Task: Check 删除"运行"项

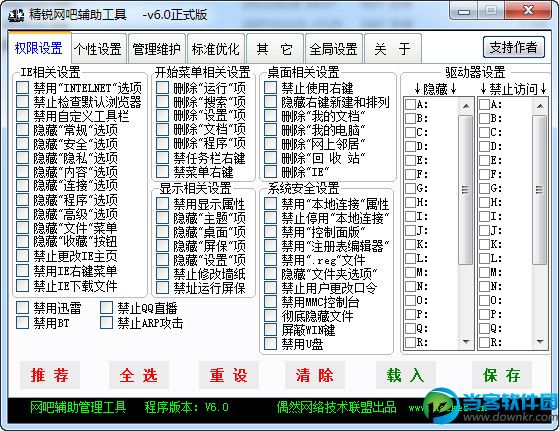Action: [x=163, y=88]
